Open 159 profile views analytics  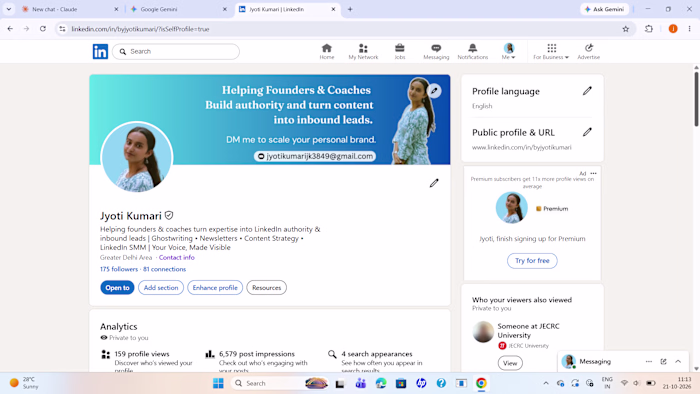(x=142, y=354)
